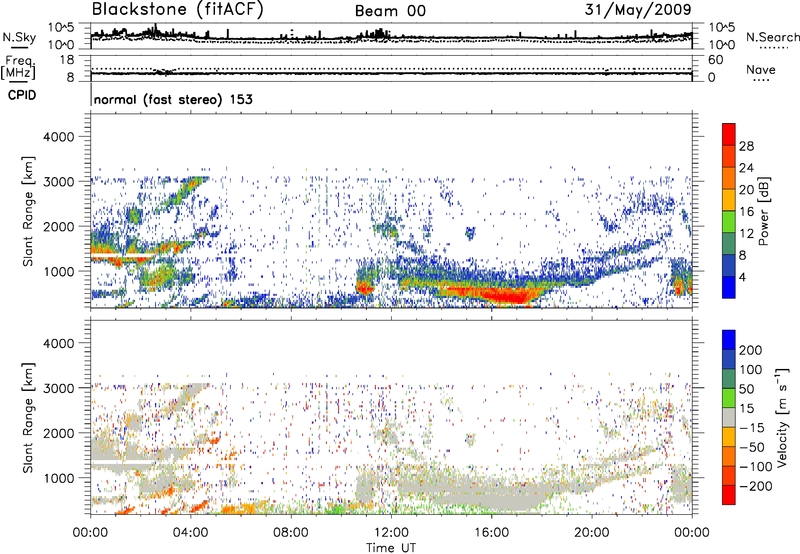Viewport: 800px width, 554px height.
Task: Click the '08:00' time tick label
Action: click(291, 533)
